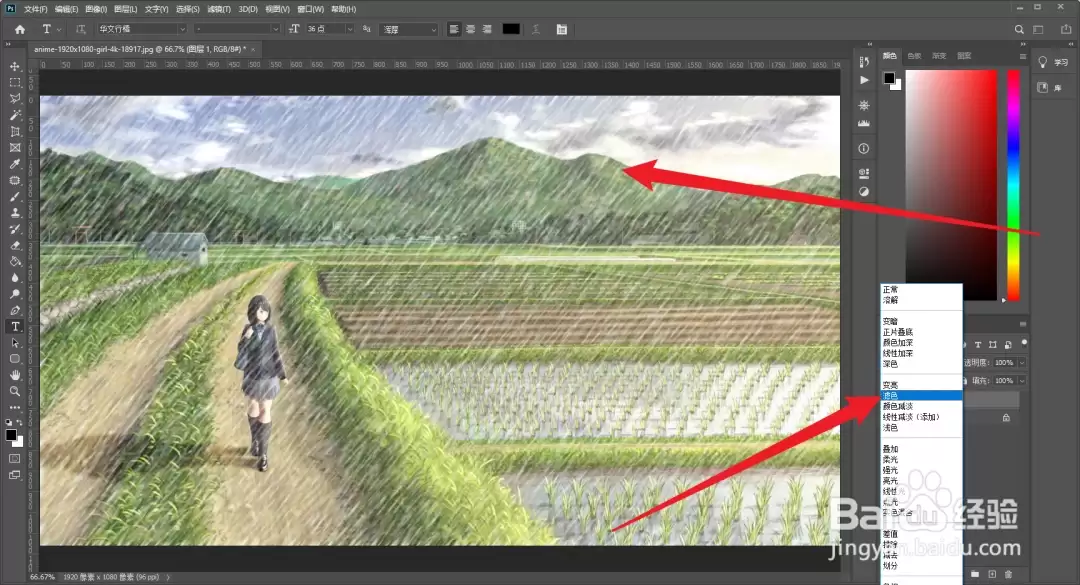This screenshot has width=1080, height=585.
Task: Open the Color panel menu
Action: tap(1023, 56)
